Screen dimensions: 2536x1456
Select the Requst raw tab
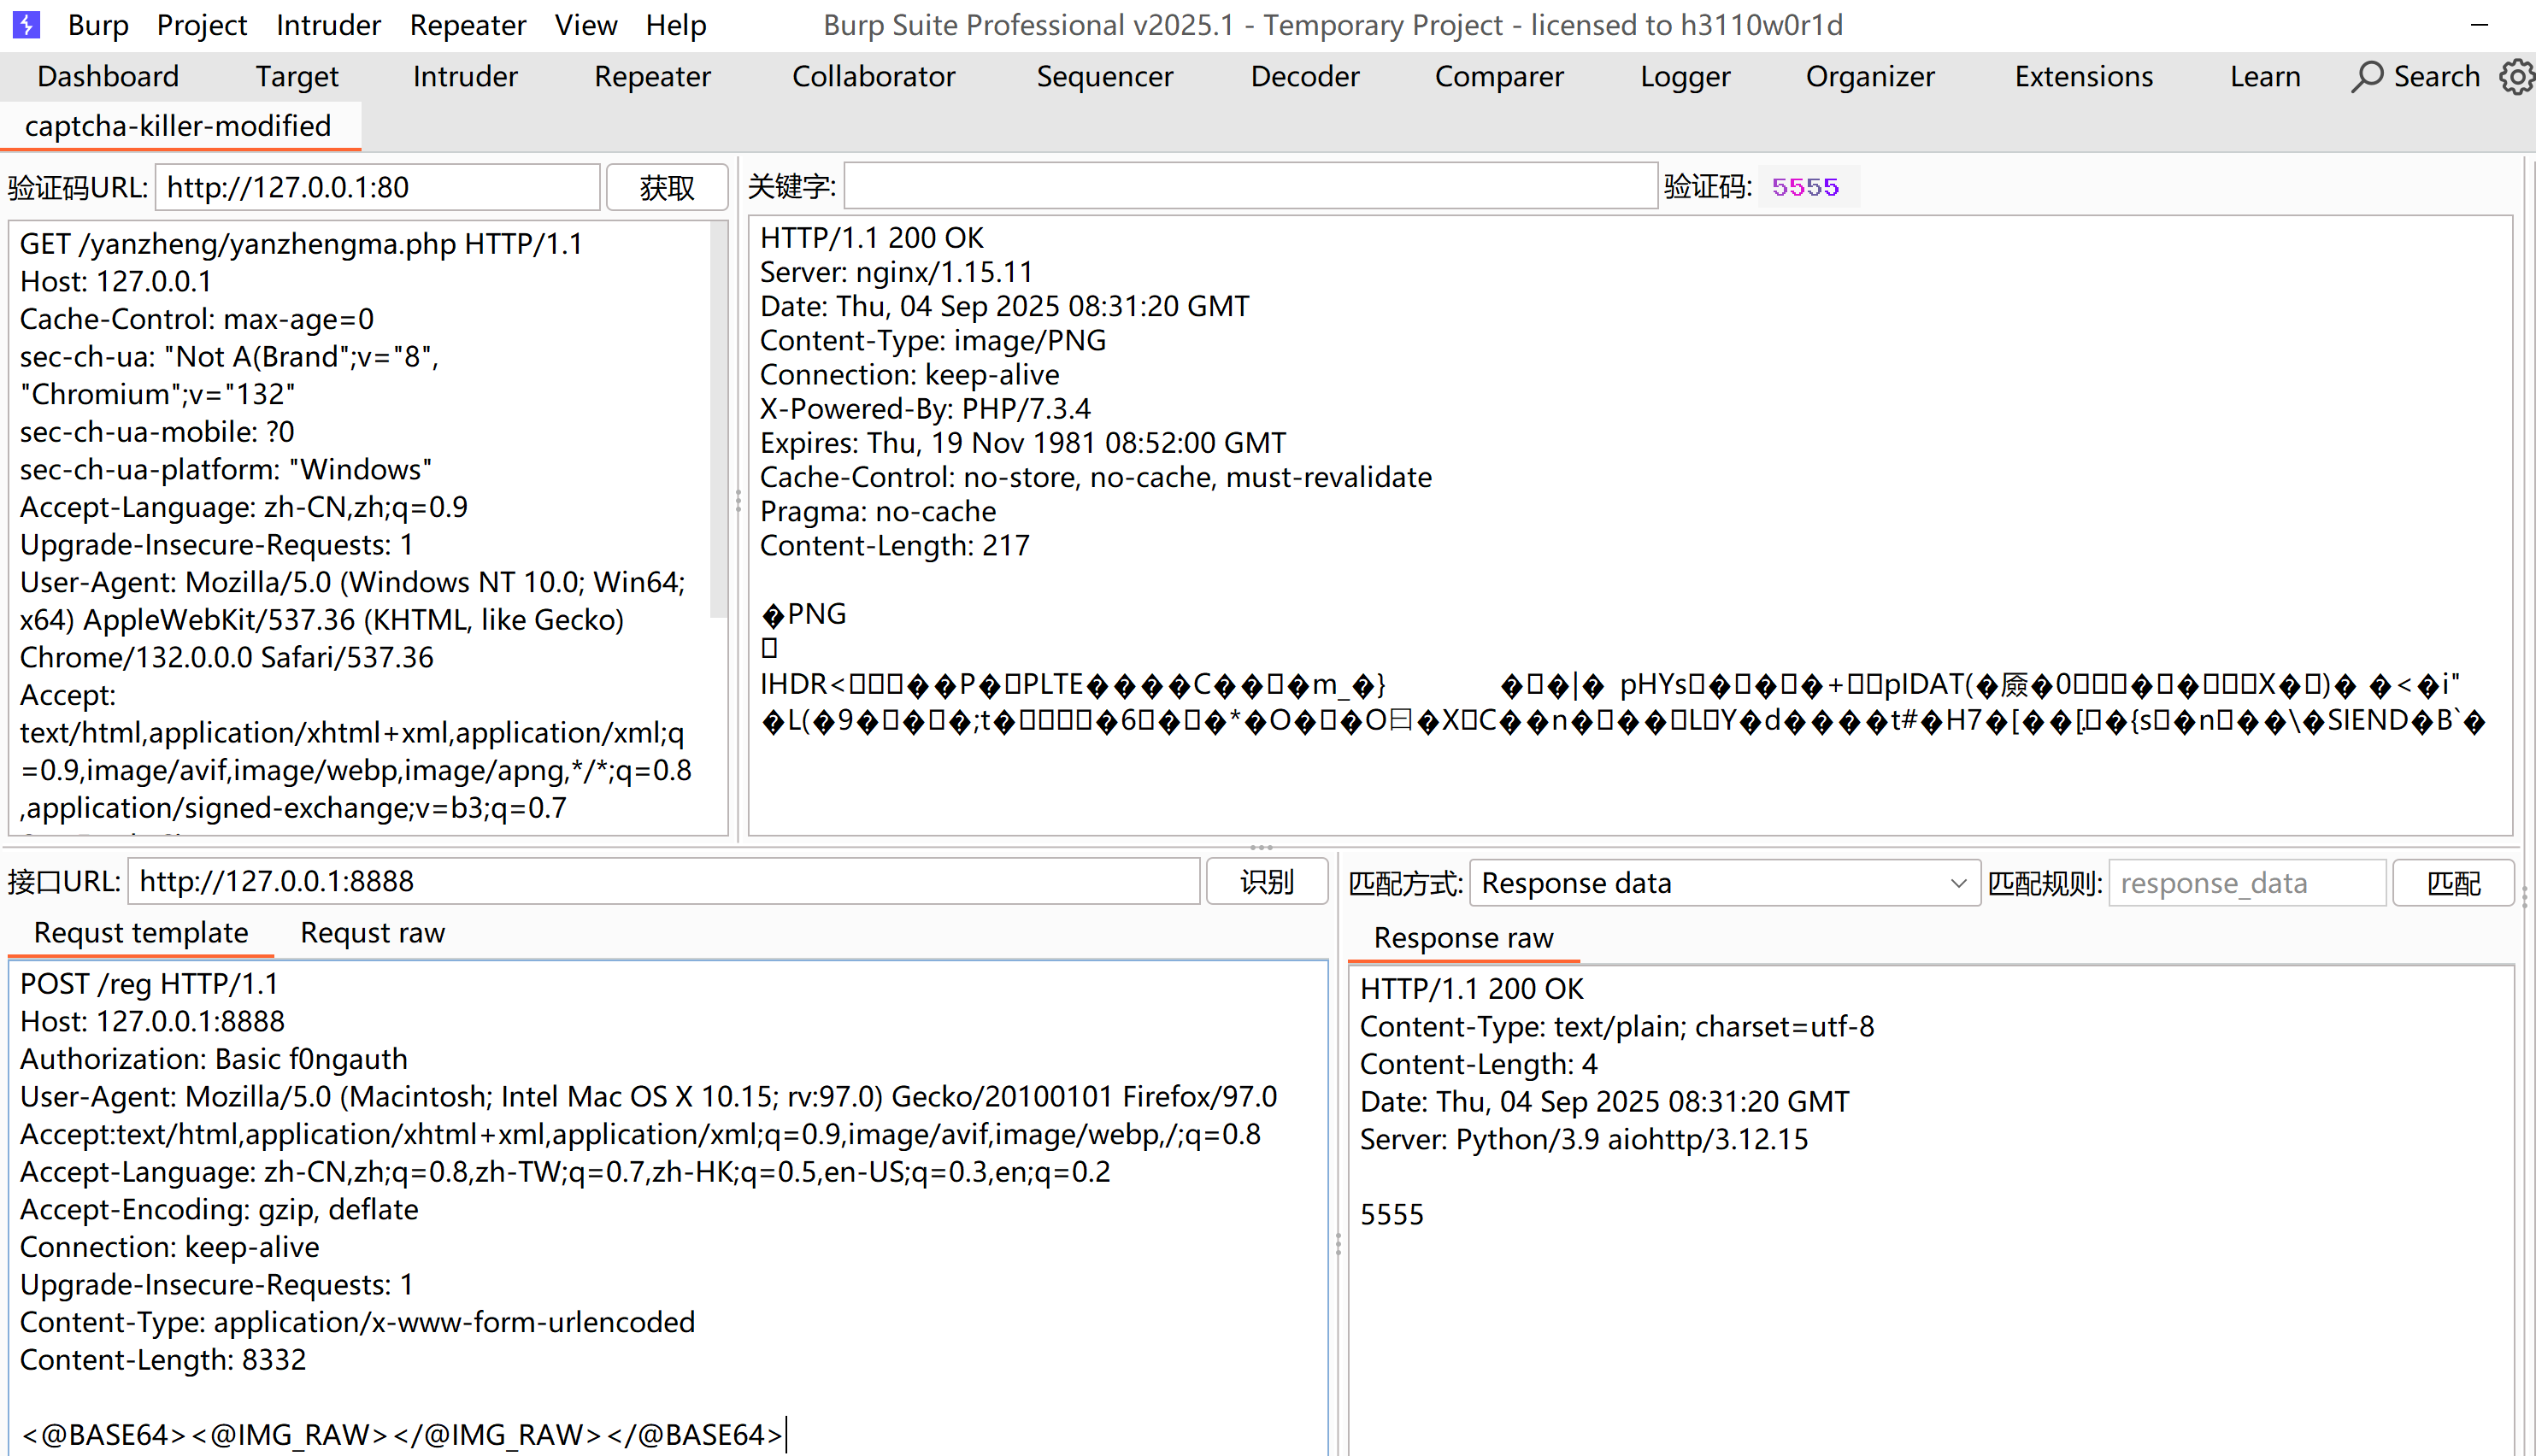point(373,933)
